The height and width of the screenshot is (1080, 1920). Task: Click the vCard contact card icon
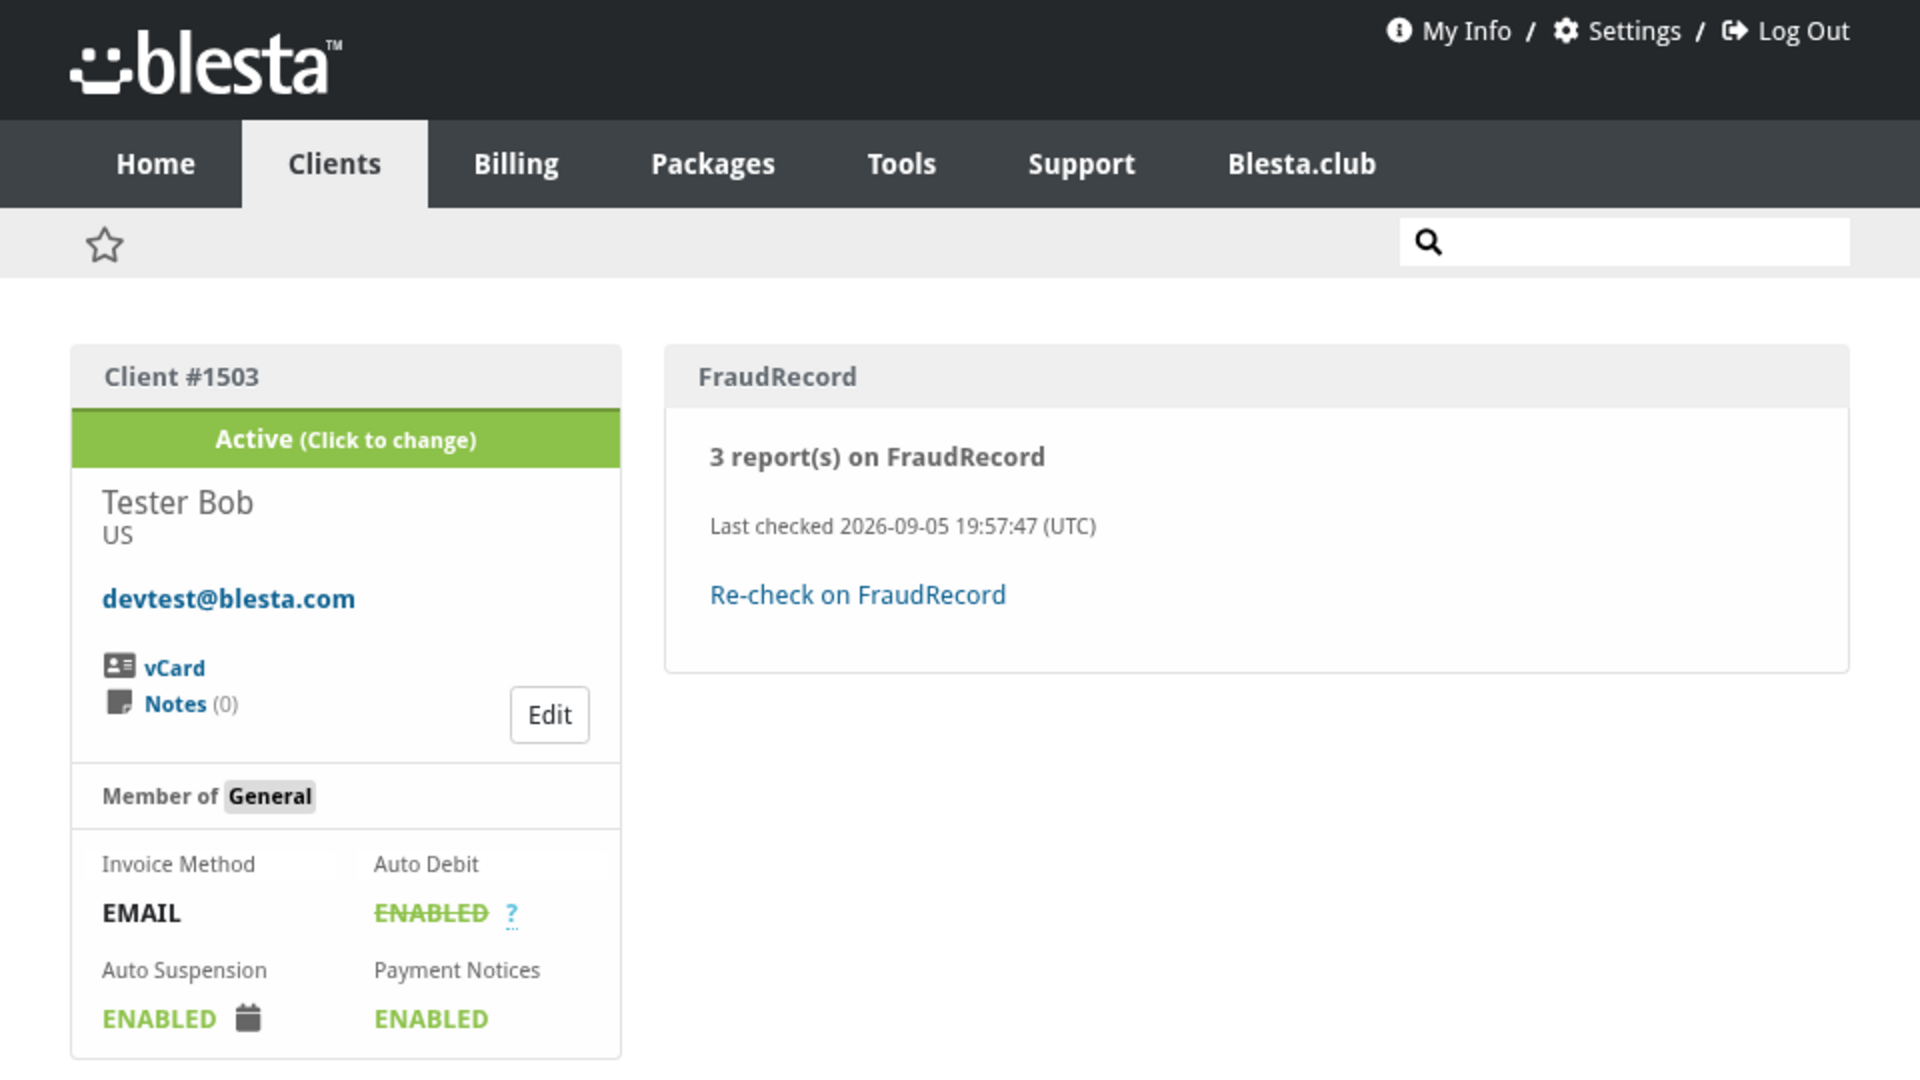click(119, 666)
